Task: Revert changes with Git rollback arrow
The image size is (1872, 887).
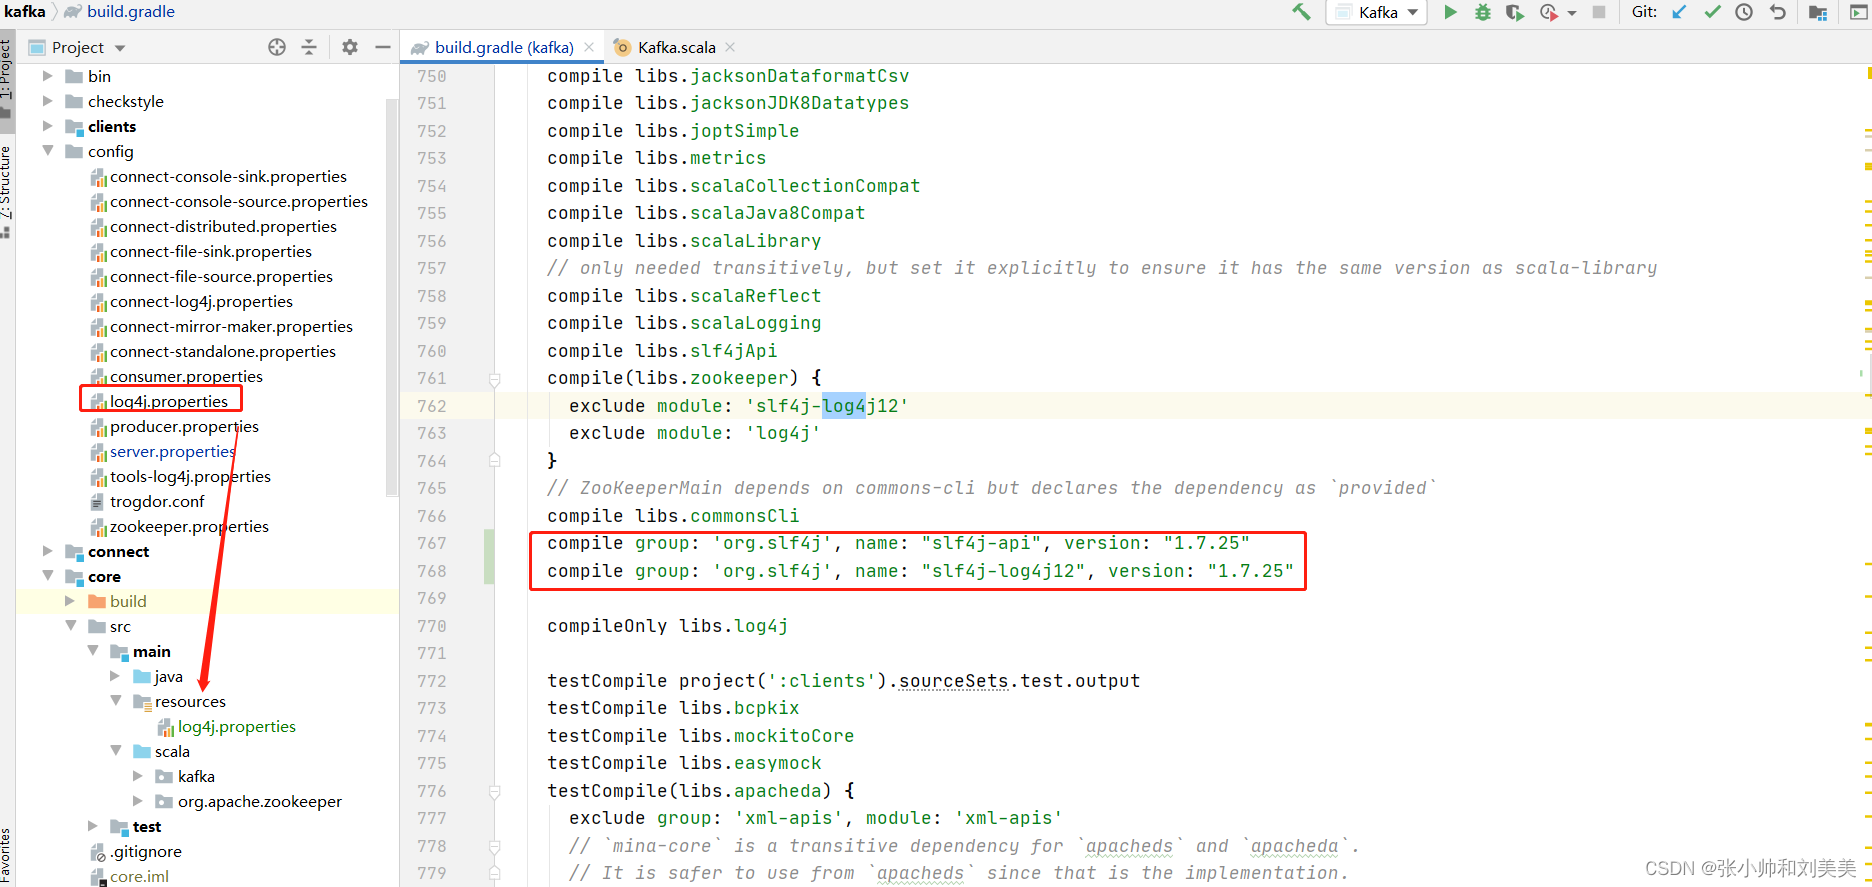Action: [x=1777, y=12]
